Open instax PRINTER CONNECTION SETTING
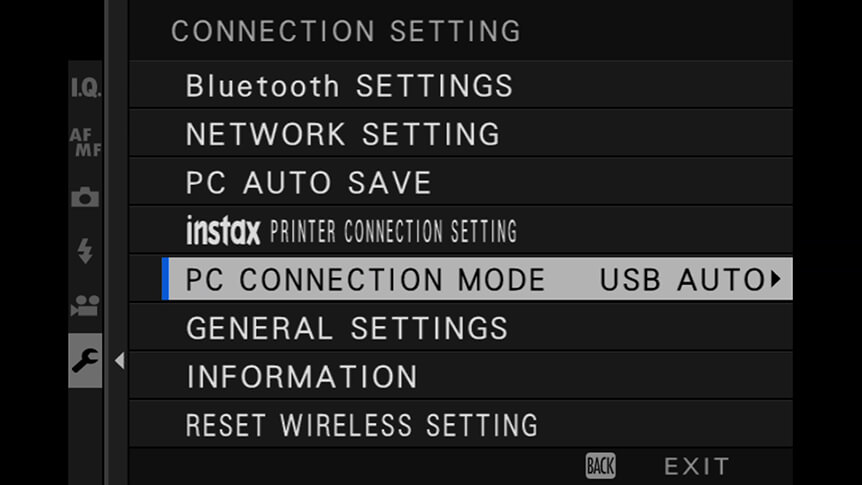This screenshot has height=485, width=862. (461, 231)
